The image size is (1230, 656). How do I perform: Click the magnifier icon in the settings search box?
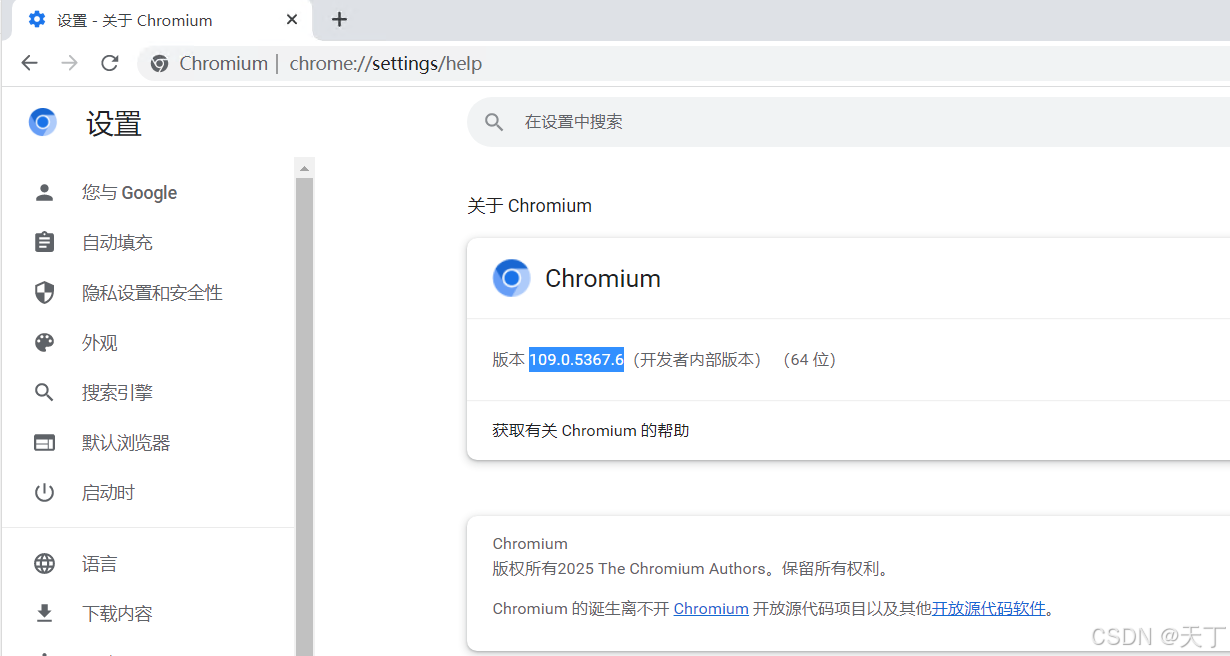[494, 122]
